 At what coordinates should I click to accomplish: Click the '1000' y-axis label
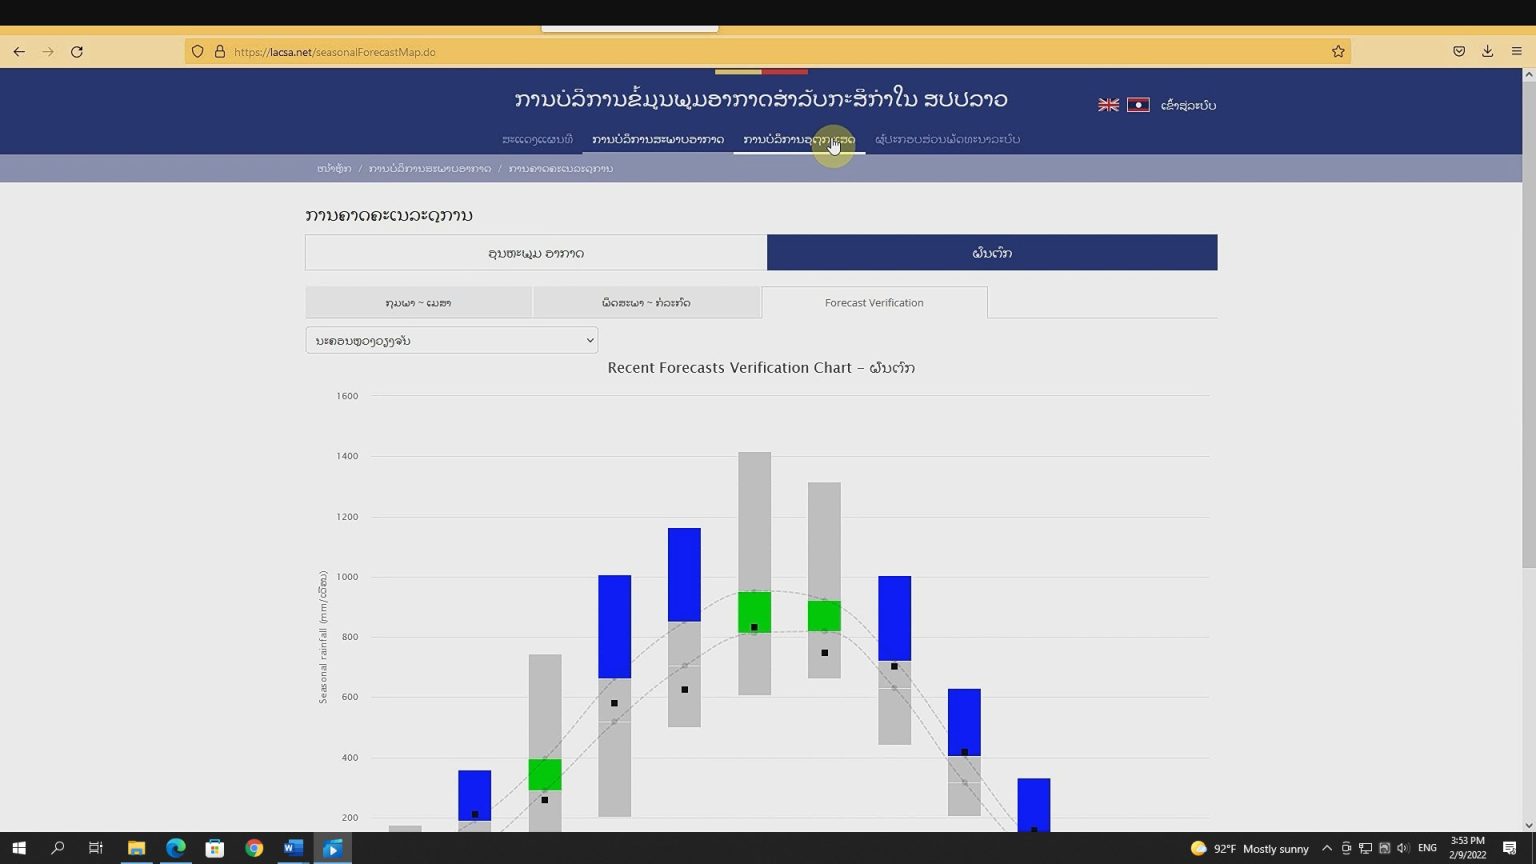347,577
